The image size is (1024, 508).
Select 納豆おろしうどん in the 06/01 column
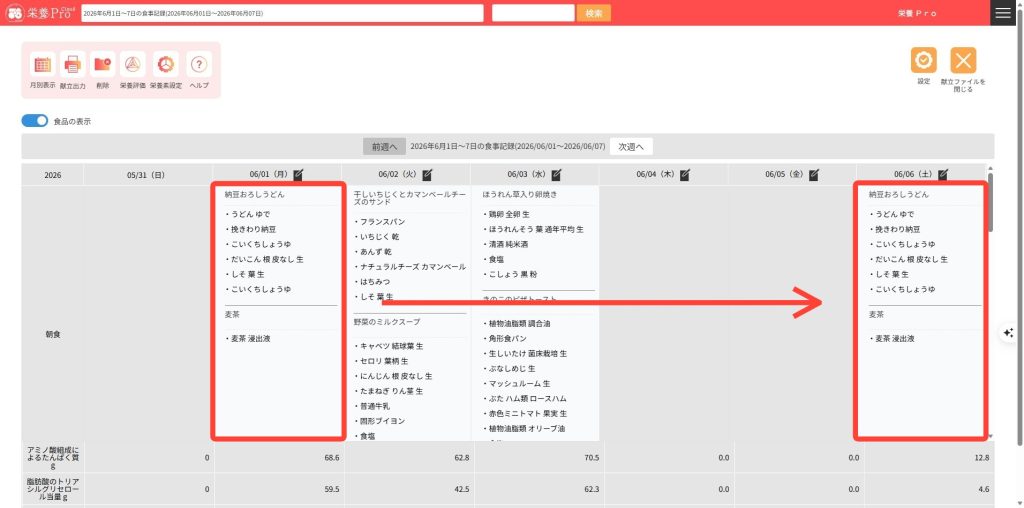255,195
